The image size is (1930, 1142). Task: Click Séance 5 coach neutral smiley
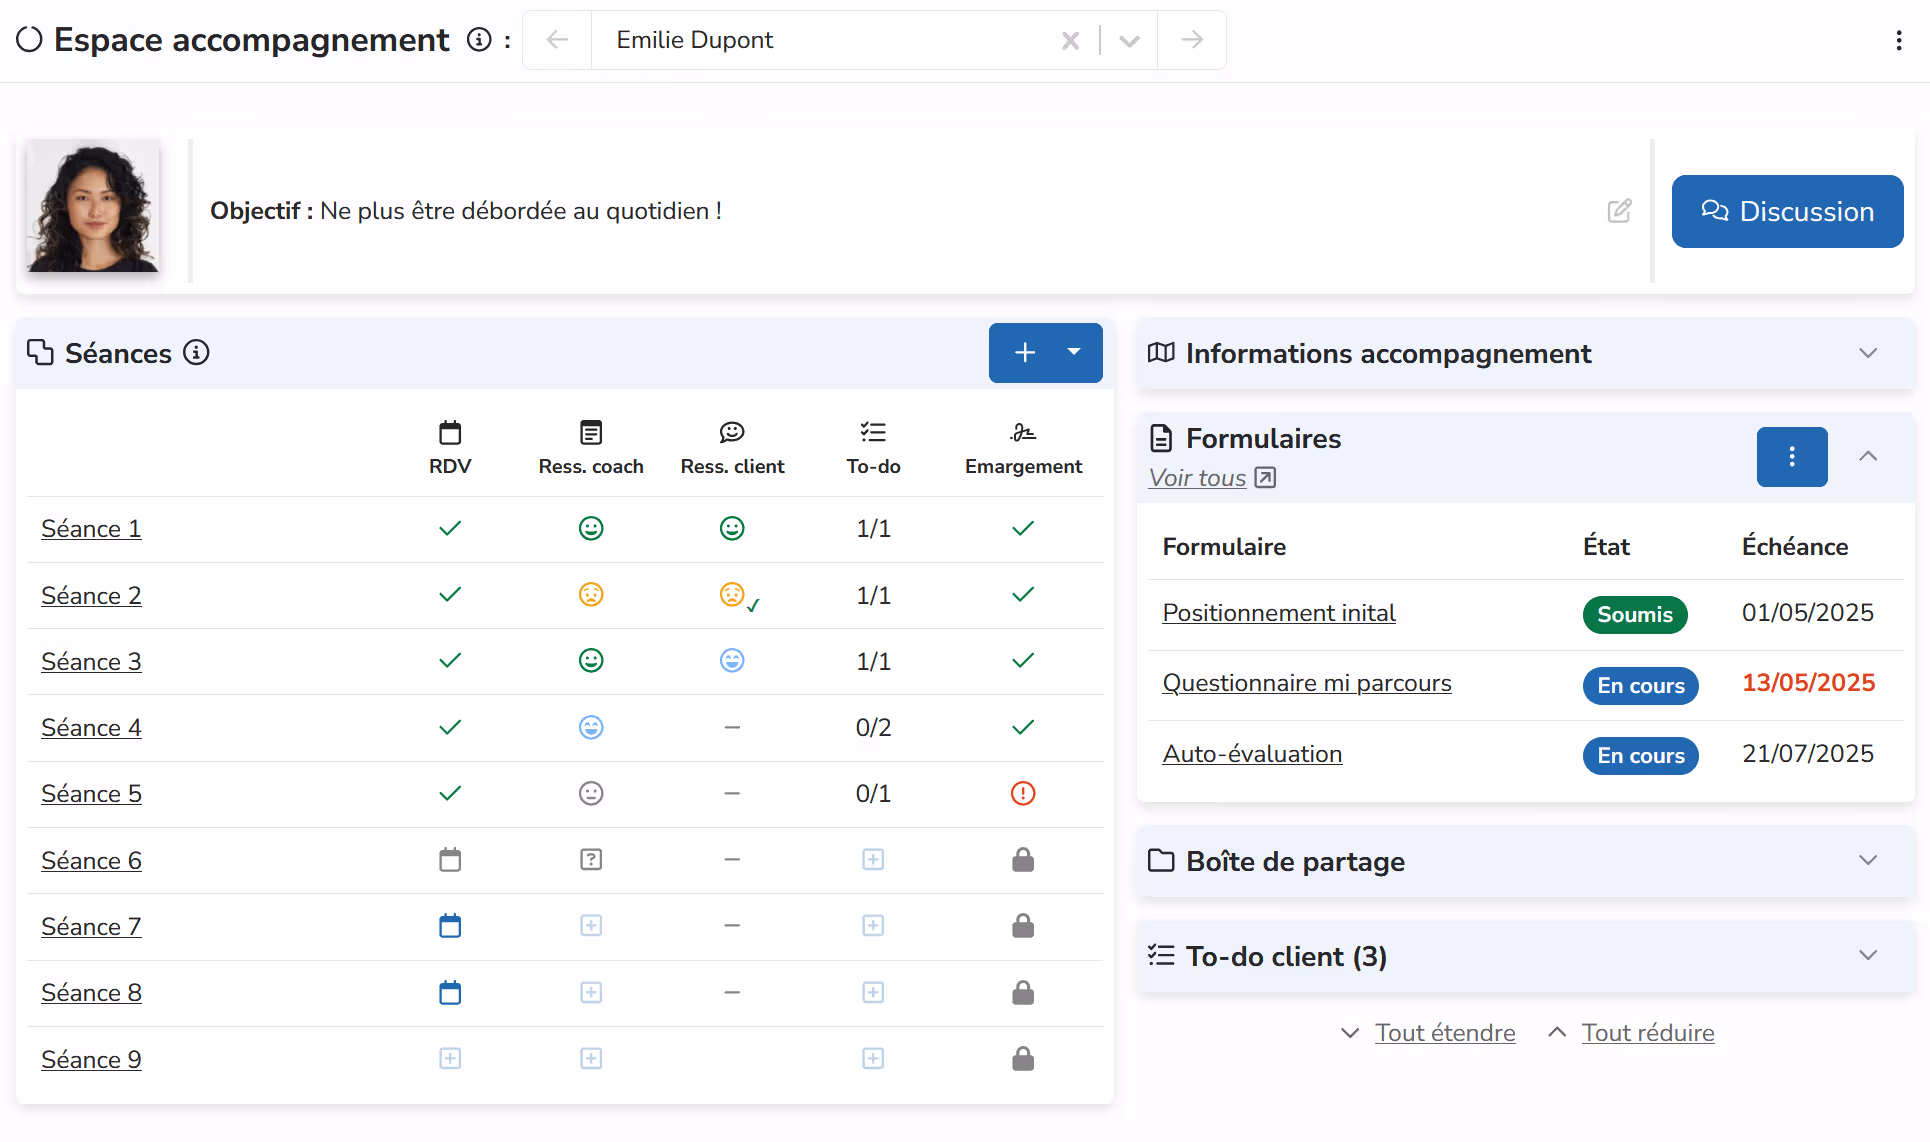(x=591, y=793)
